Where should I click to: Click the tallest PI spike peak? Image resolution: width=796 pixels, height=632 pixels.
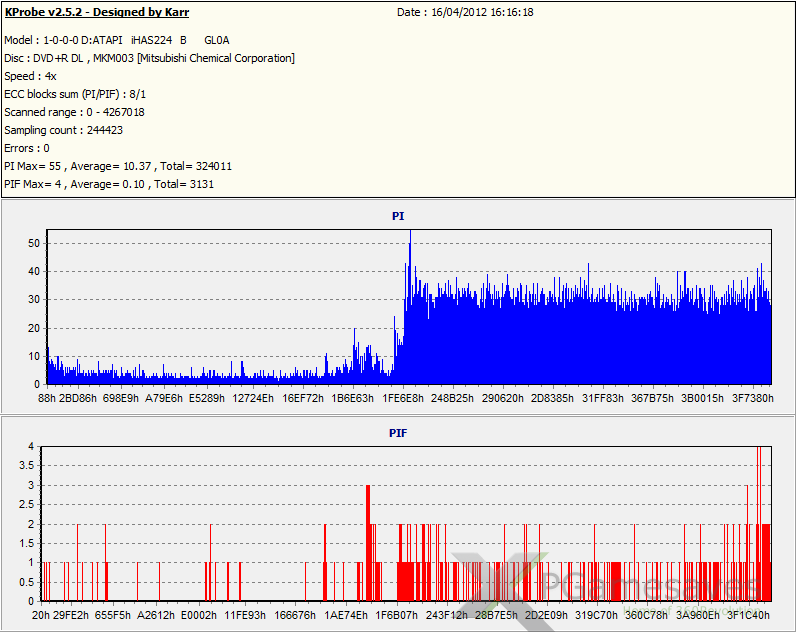[x=410, y=233]
